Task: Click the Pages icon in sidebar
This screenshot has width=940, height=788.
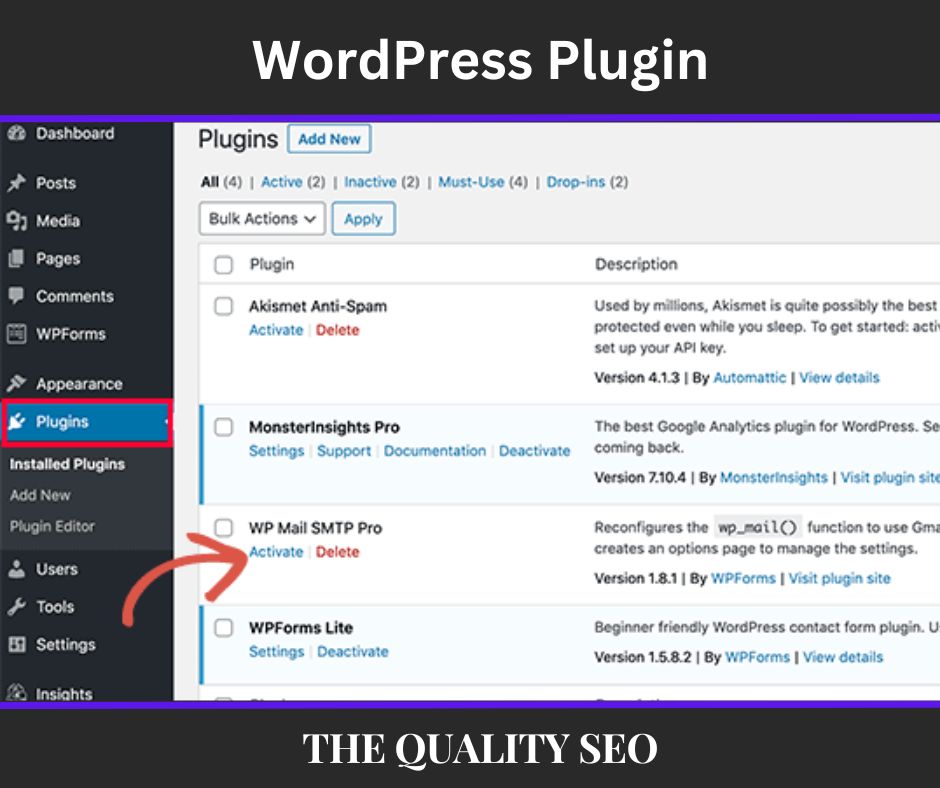Action: coord(16,259)
